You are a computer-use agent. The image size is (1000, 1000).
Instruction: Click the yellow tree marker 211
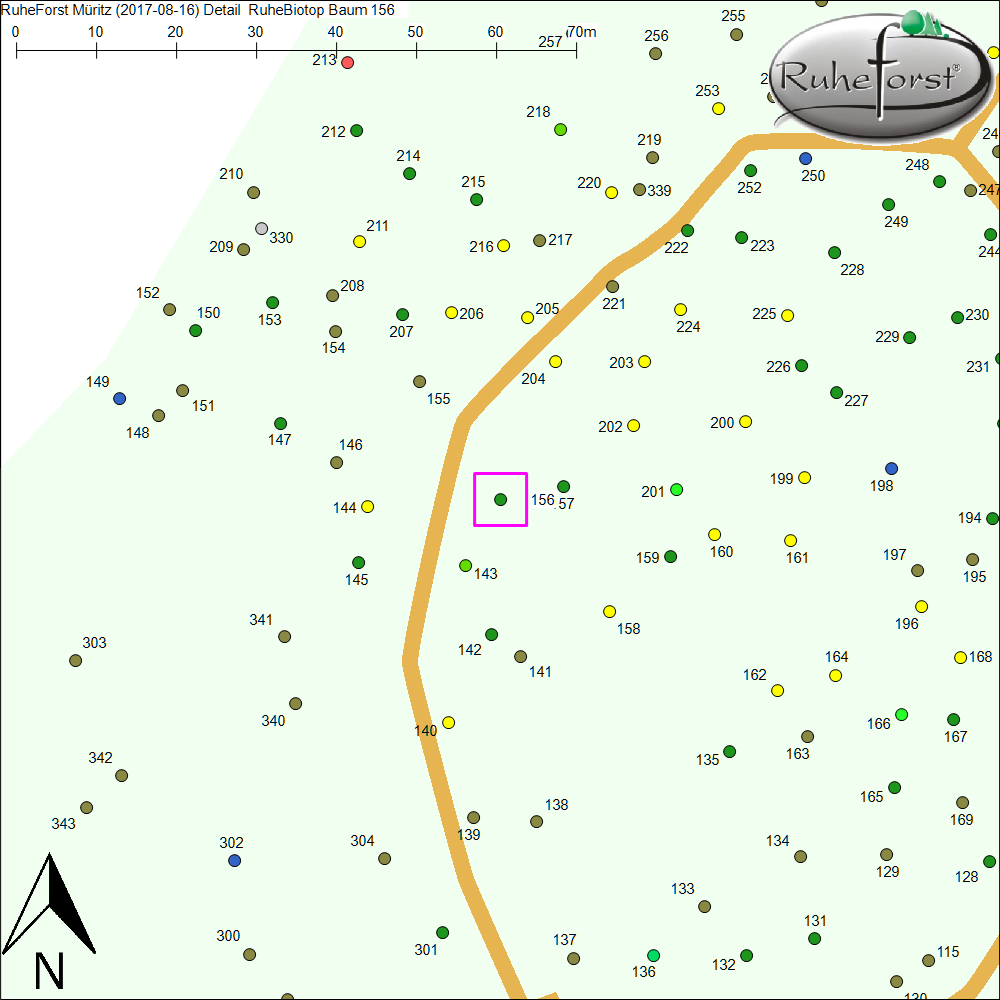point(359,241)
